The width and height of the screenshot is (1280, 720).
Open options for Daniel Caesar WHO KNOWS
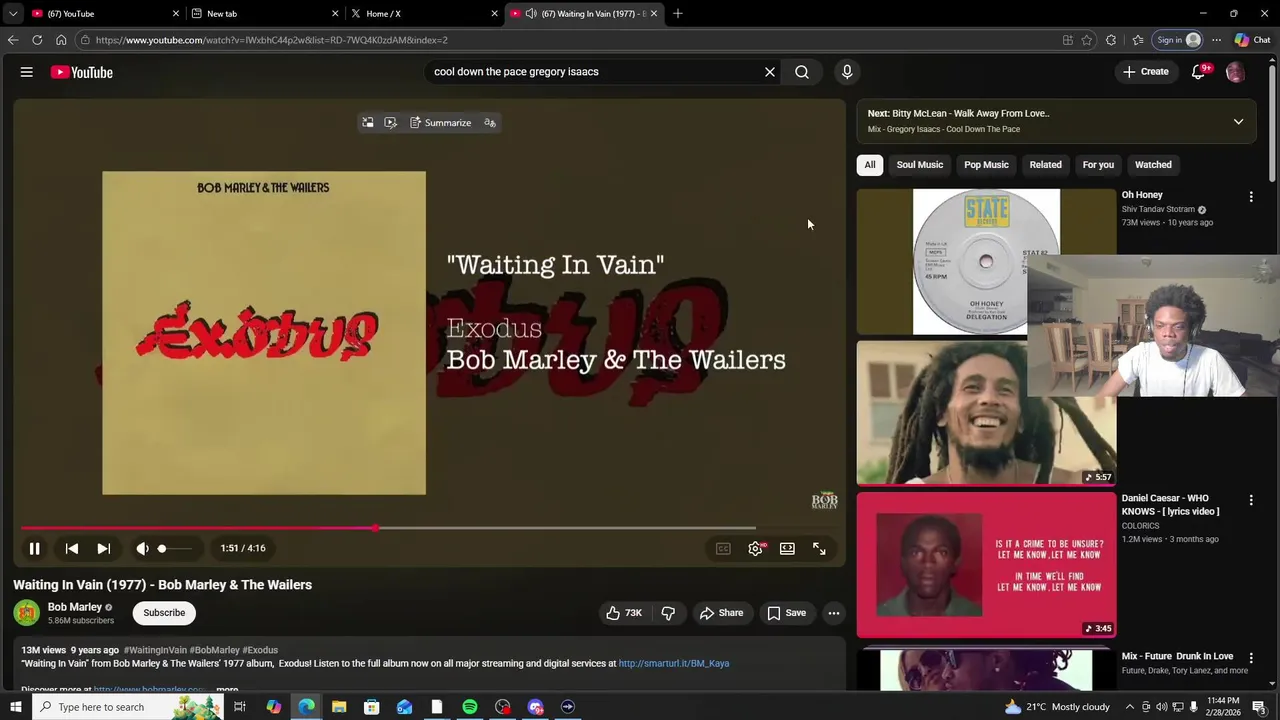[1251, 500]
